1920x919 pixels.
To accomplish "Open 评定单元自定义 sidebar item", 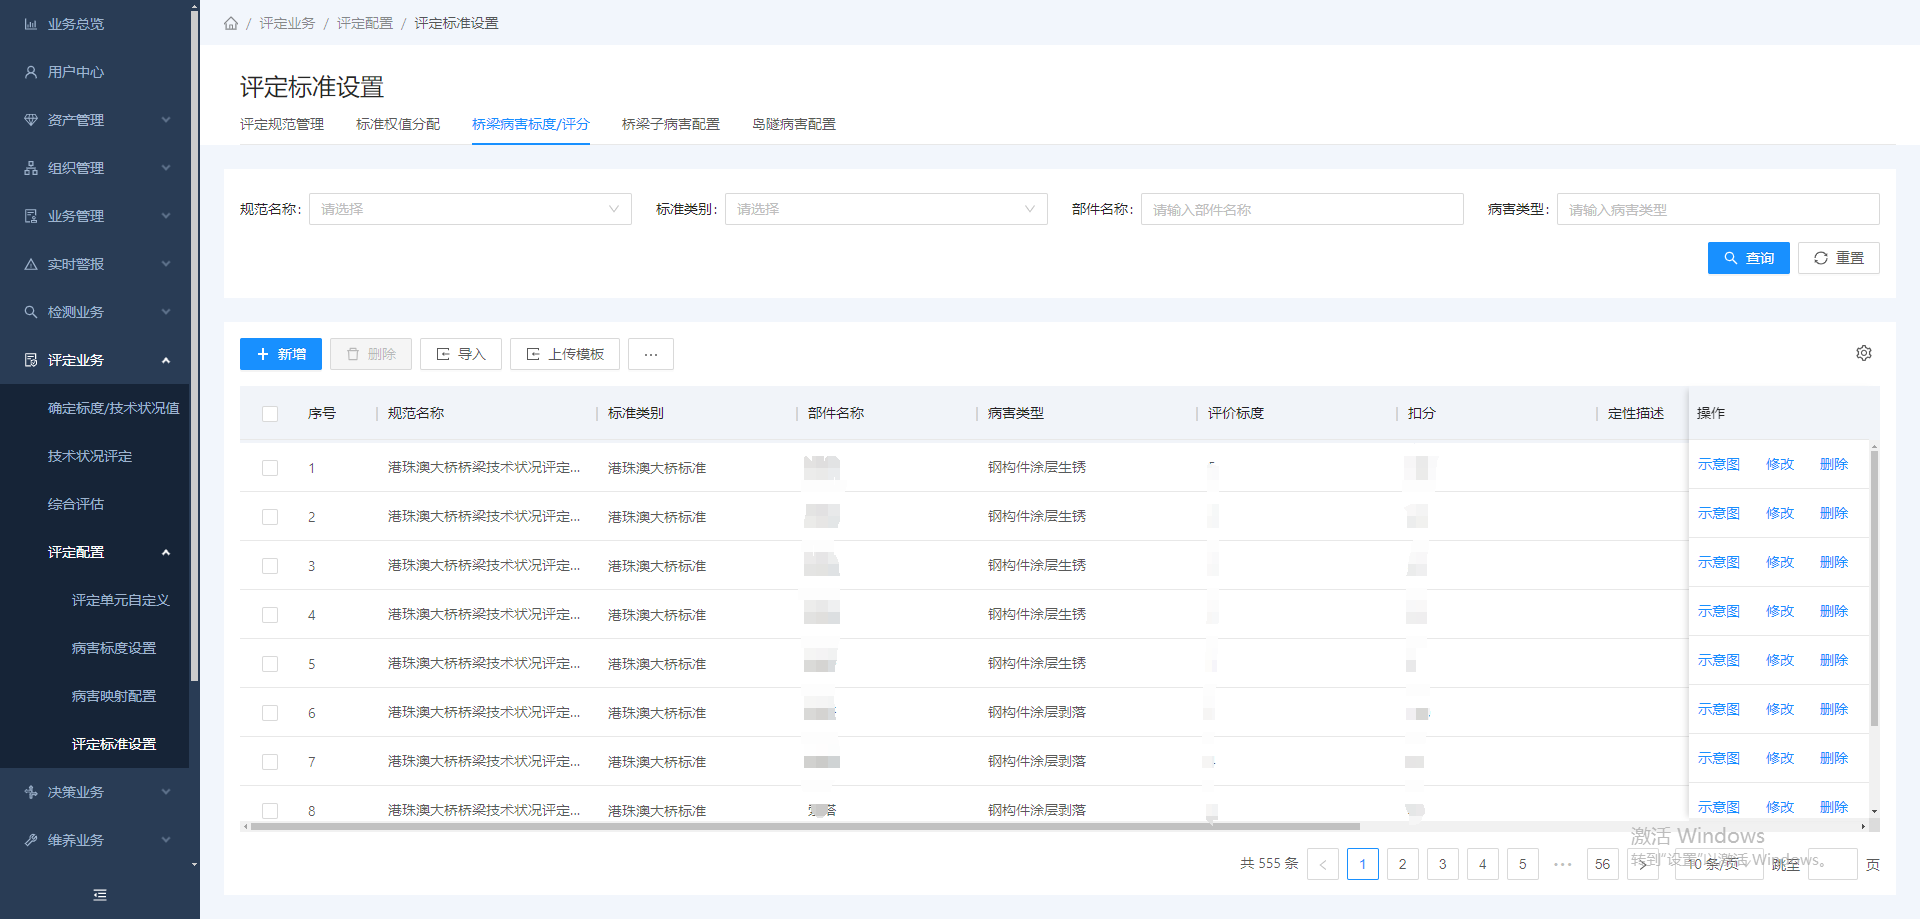I will click(x=121, y=600).
